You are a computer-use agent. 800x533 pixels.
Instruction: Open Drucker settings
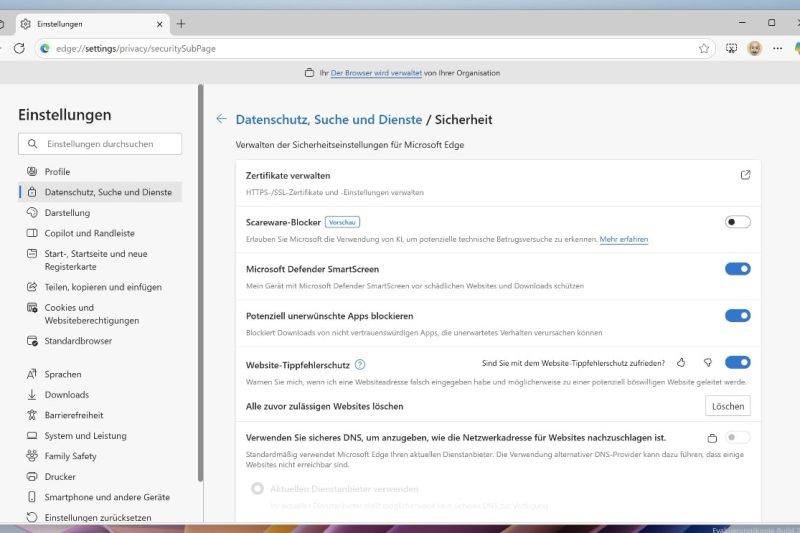coord(100,476)
